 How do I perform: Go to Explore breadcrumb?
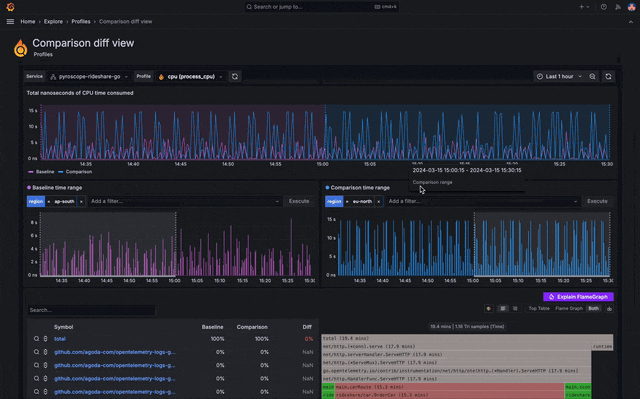pos(53,22)
